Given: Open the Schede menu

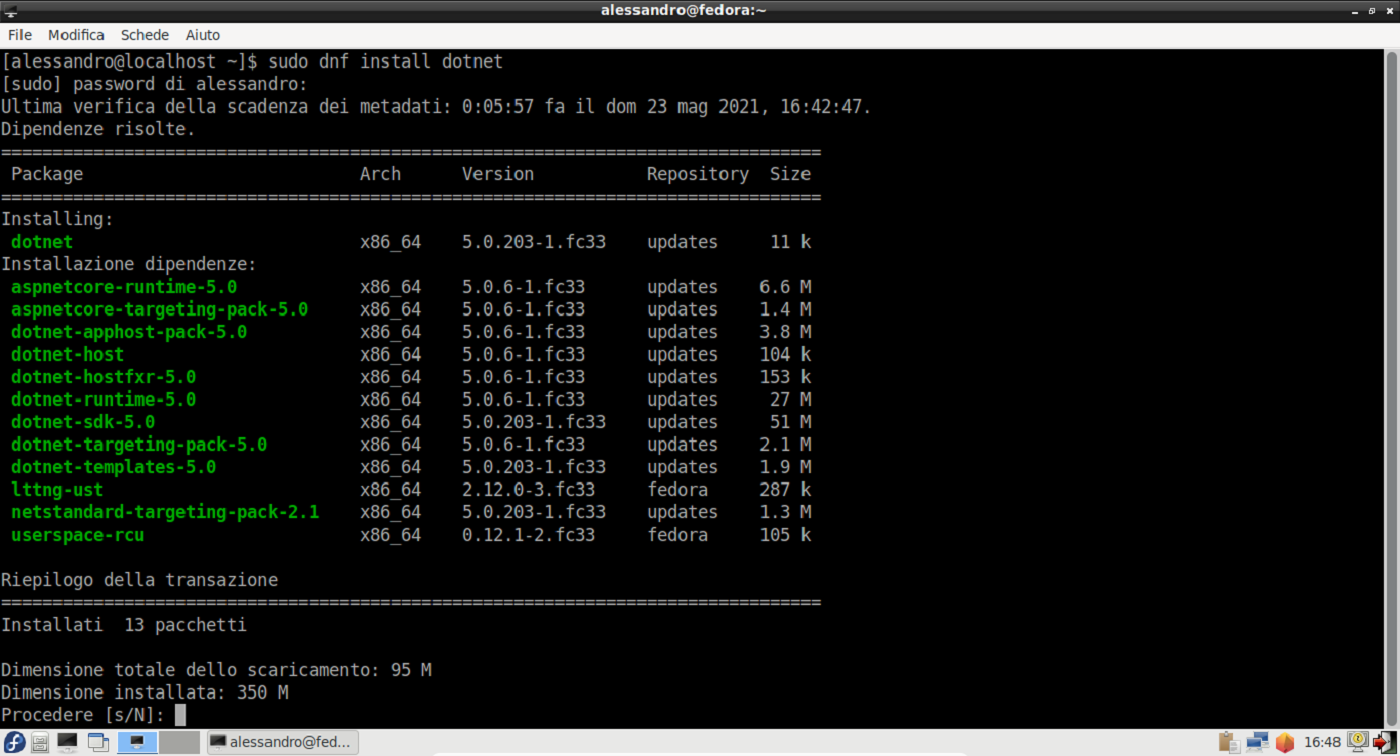Looking at the screenshot, I should point(145,35).
